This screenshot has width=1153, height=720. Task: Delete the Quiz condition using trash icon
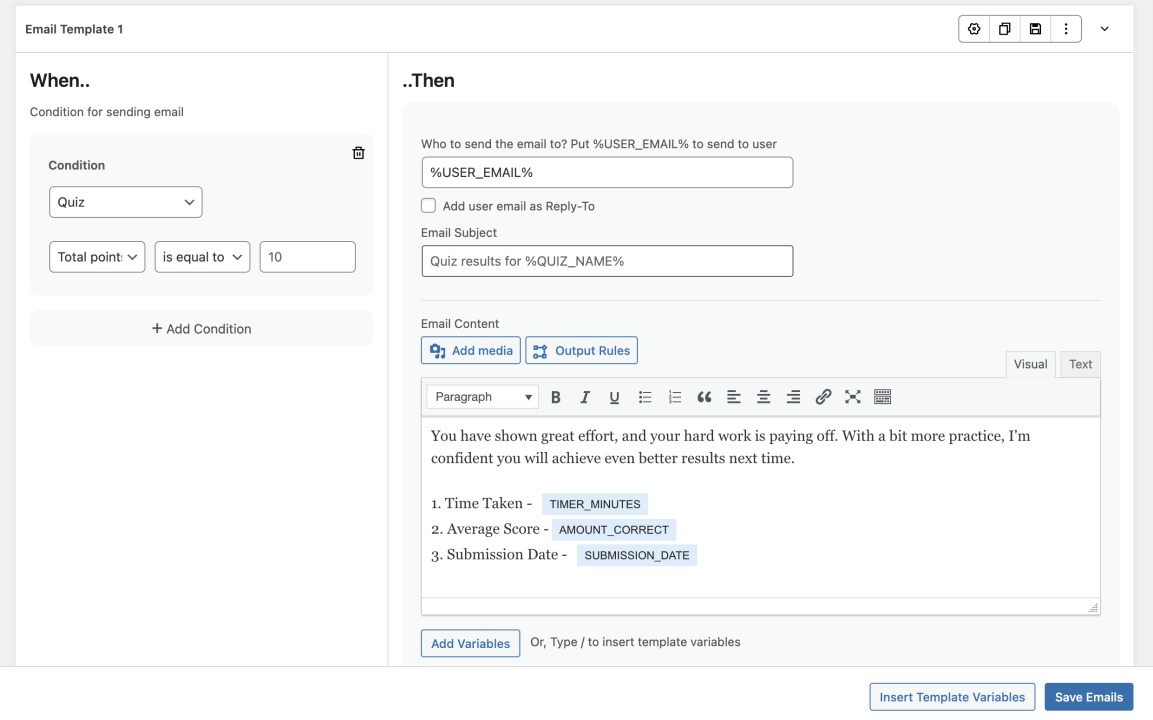click(358, 153)
